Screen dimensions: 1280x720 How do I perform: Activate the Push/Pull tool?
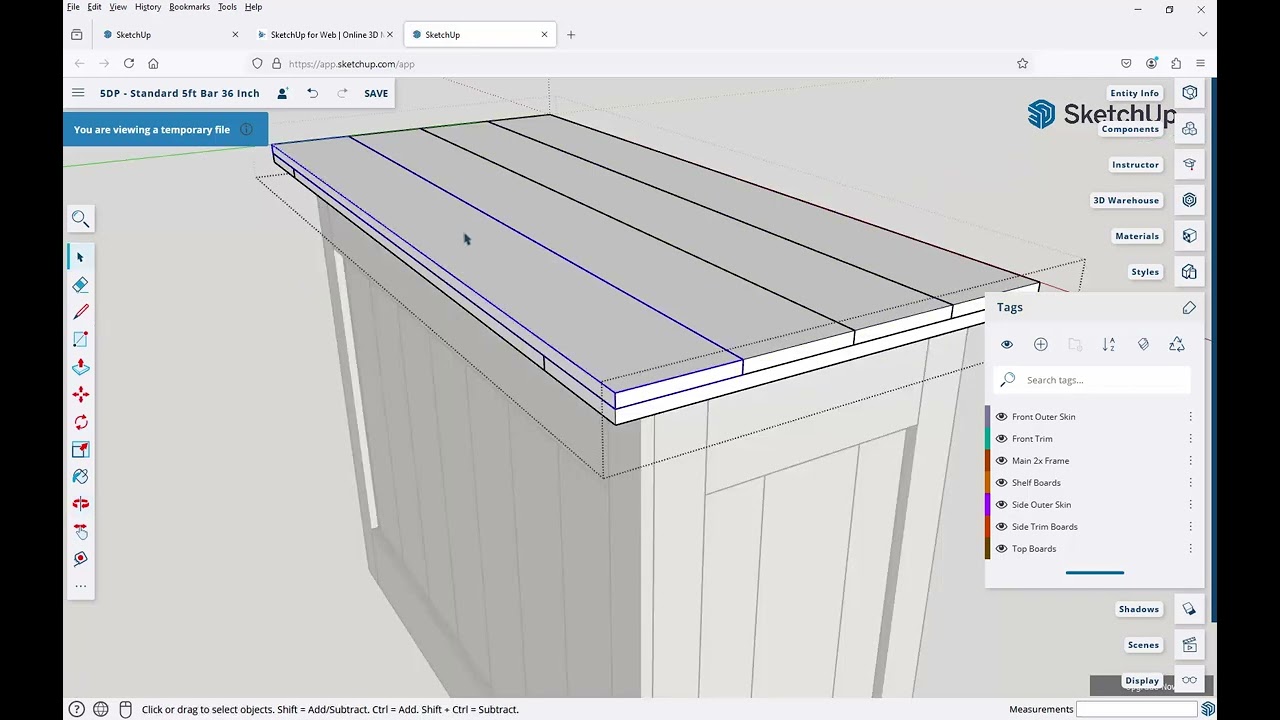tap(81, 367)
